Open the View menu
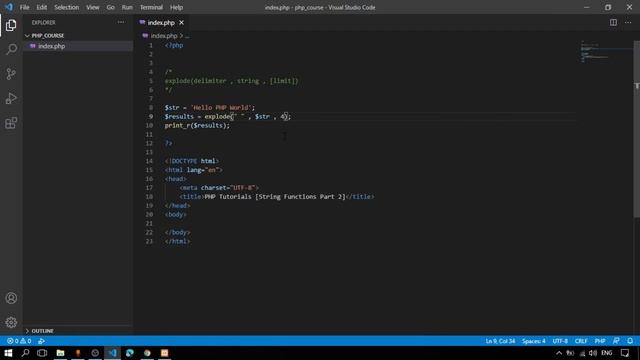 tap(93, 7)
